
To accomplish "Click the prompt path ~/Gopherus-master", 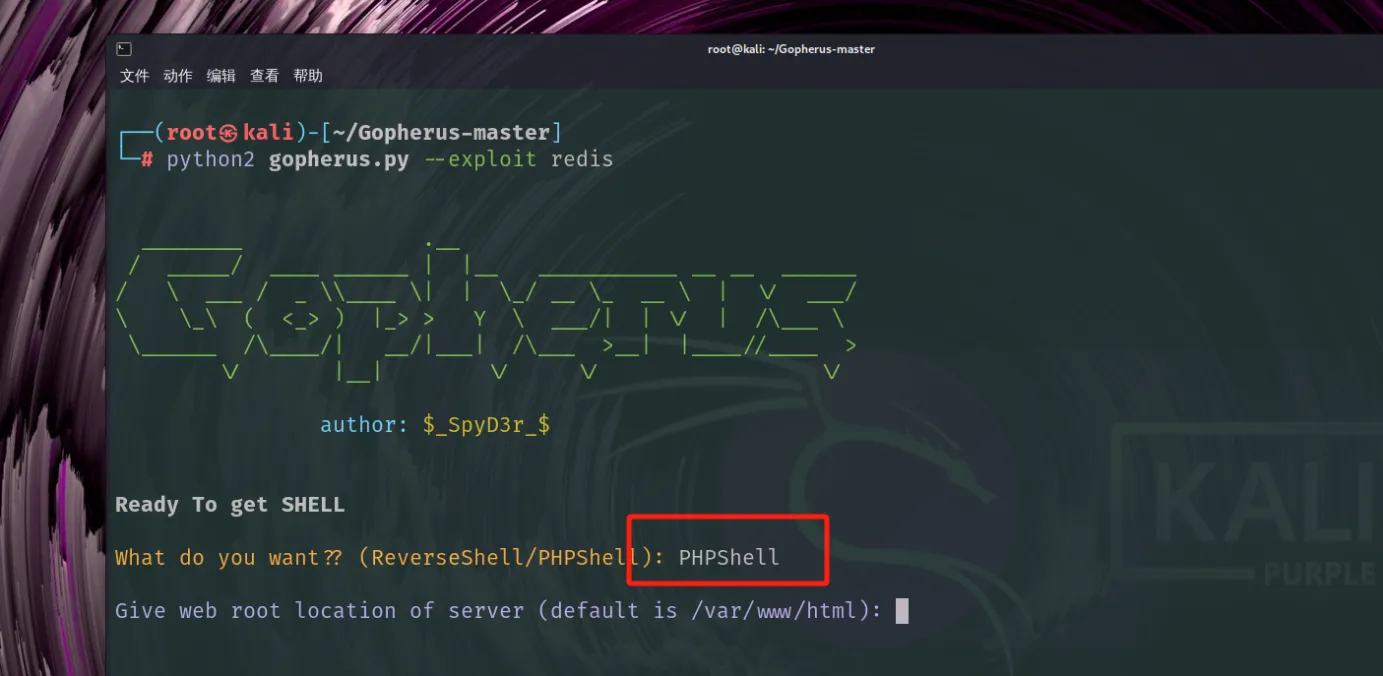I will click(x=441, y=133).
